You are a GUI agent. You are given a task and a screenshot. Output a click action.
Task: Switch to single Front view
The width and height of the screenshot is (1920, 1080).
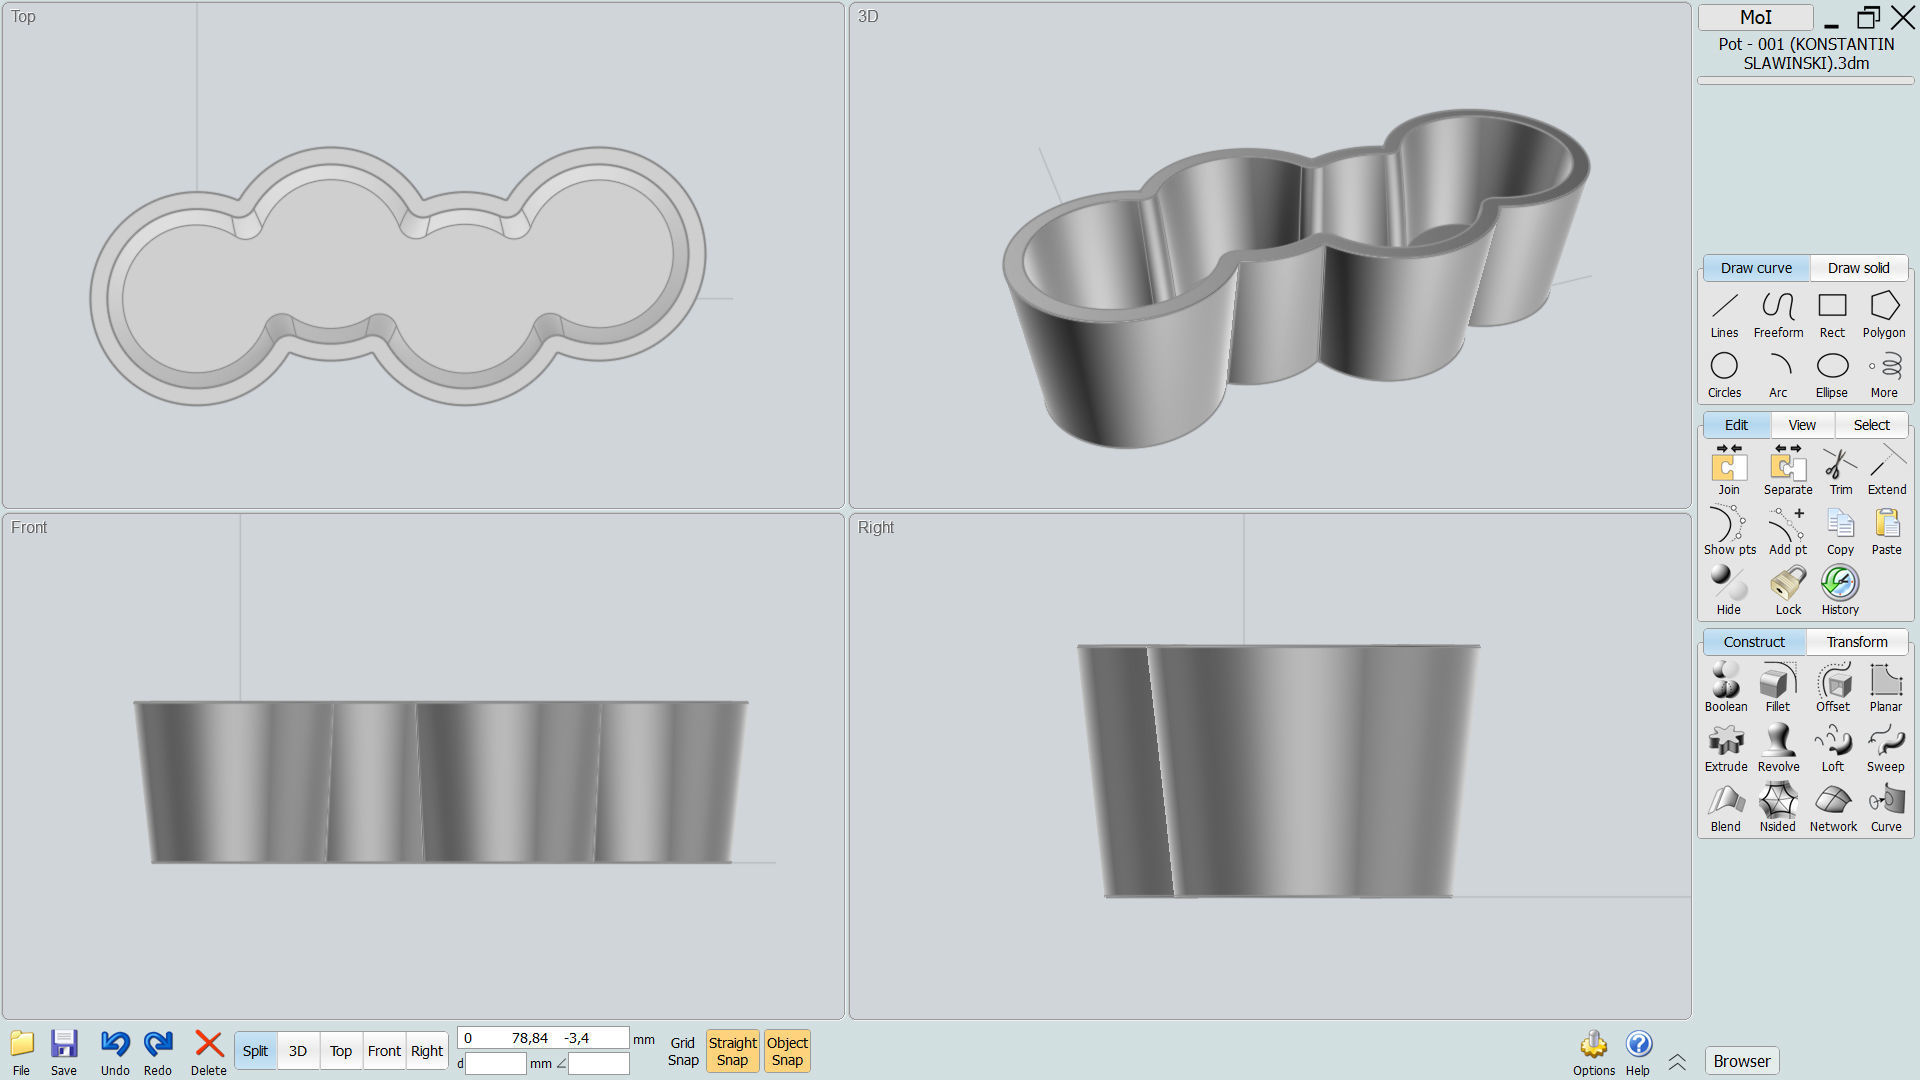(x=384, y=1051)
